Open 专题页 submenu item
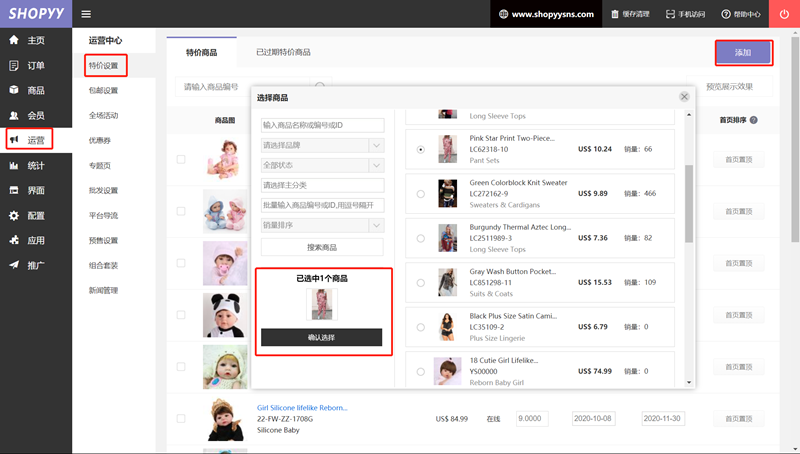 click(x=100, y=165)
